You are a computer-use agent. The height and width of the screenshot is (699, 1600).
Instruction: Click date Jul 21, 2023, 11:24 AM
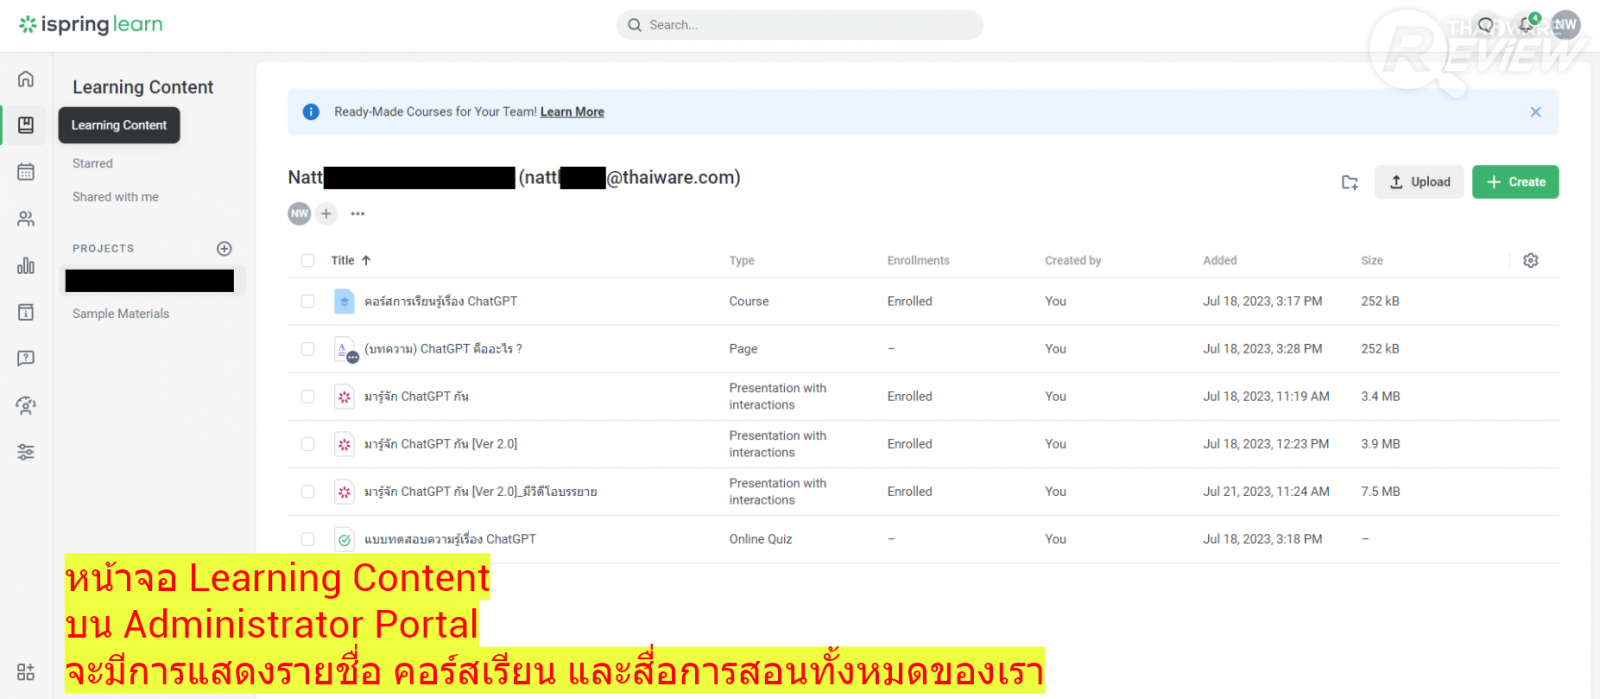1266,492
